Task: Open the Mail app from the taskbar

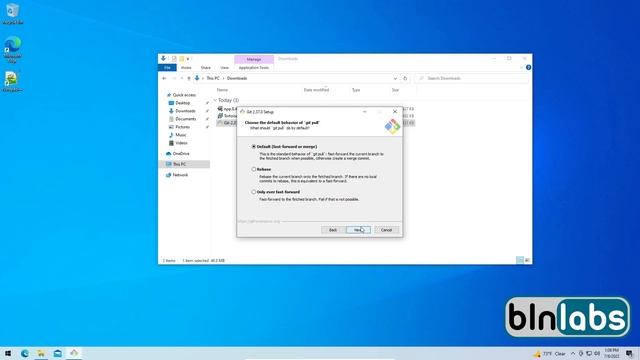Action: (58, 353)
